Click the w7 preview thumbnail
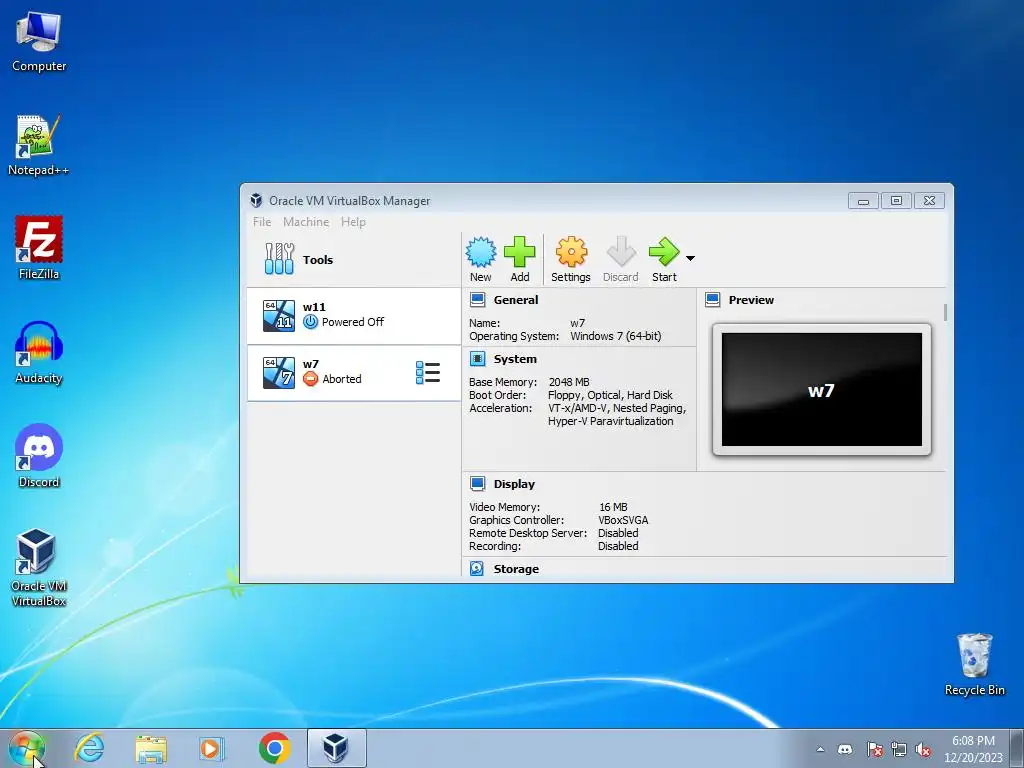The image size is (1024, 768). pos(822,390)
